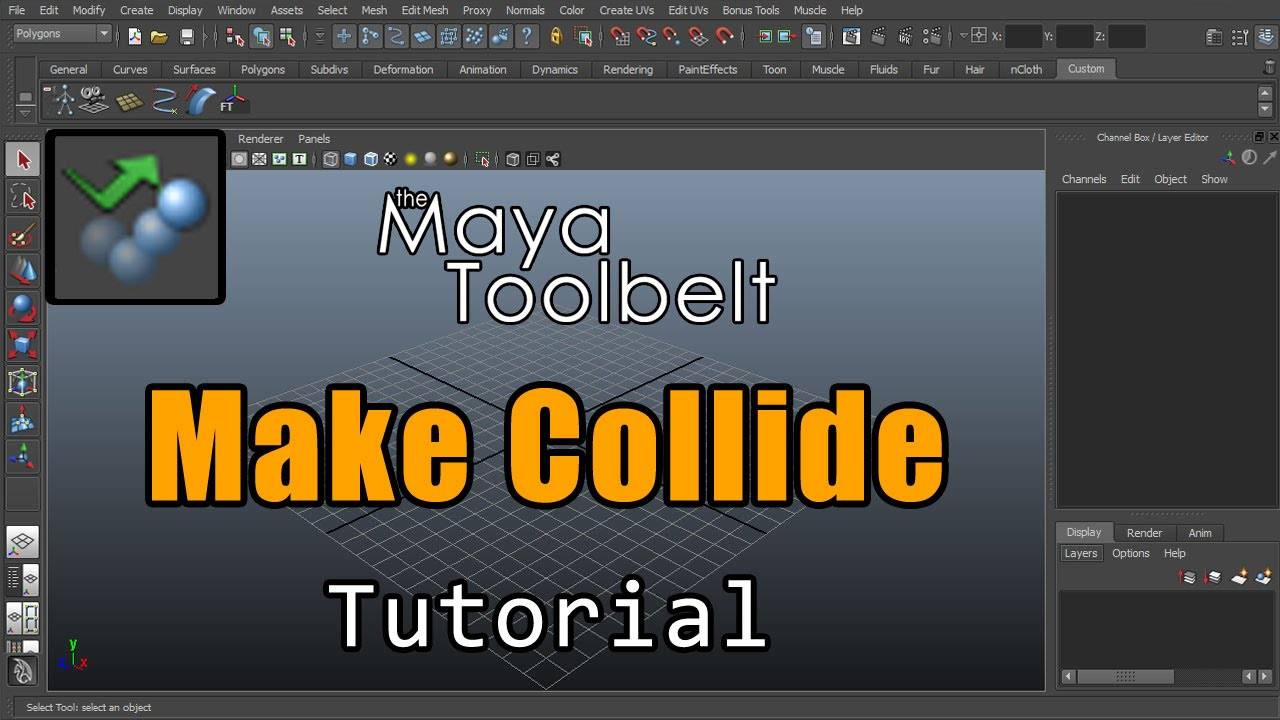
Task: Switch to the Render layer tab
Action: (x=1144, y=533)
